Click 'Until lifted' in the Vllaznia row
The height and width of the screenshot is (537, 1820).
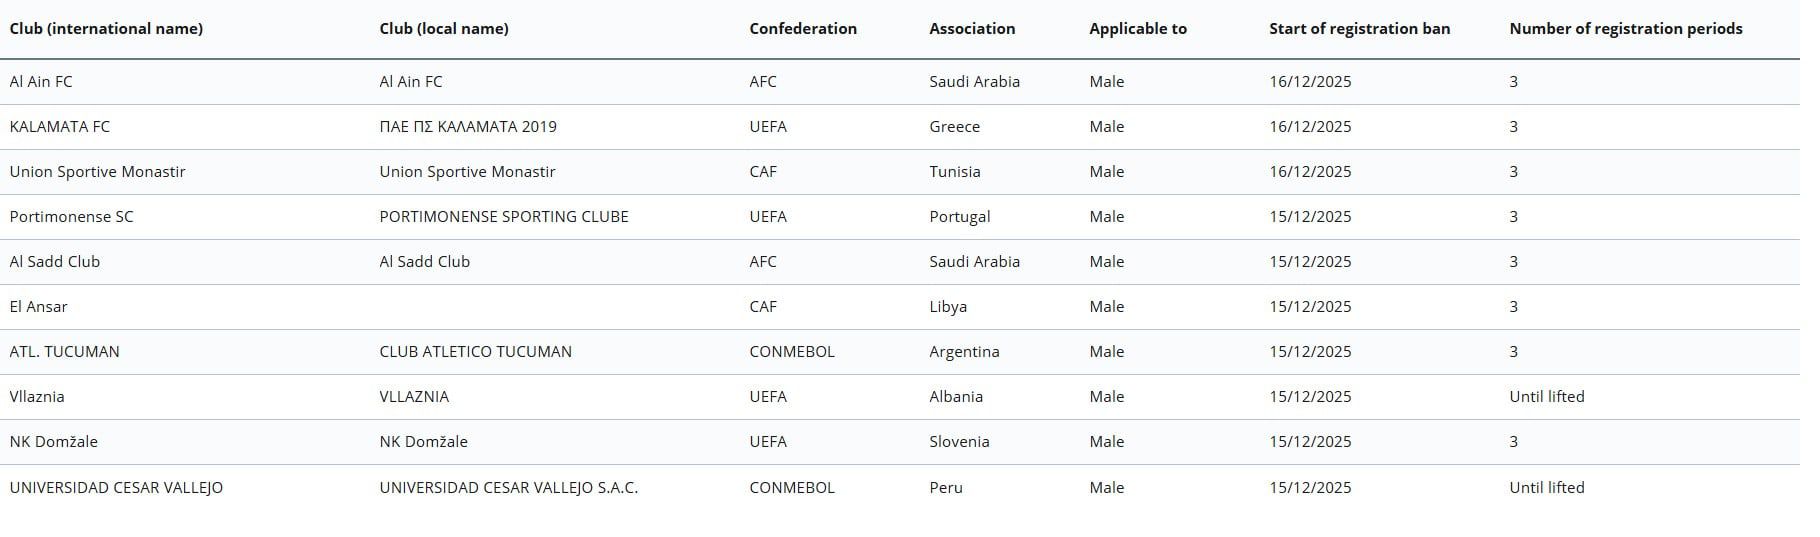[x=1546, y=397]
